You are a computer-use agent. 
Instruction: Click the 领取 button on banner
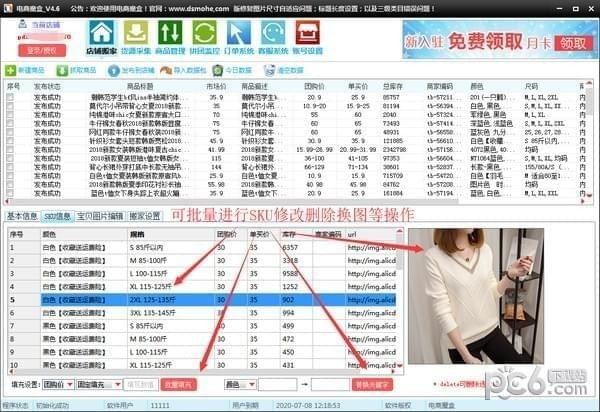[x=574, y=44]
